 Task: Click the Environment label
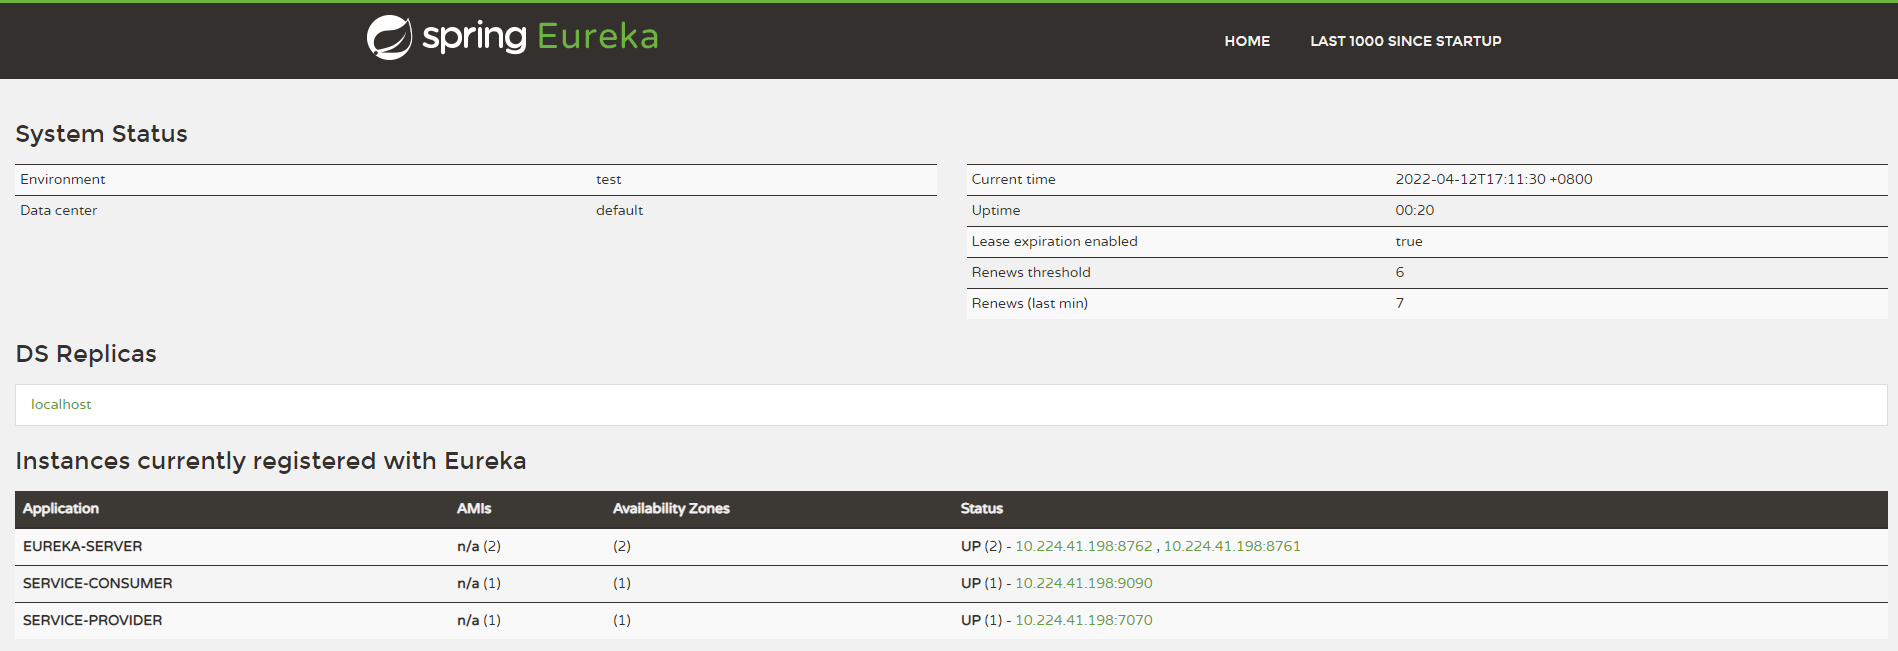pos(63,179)
